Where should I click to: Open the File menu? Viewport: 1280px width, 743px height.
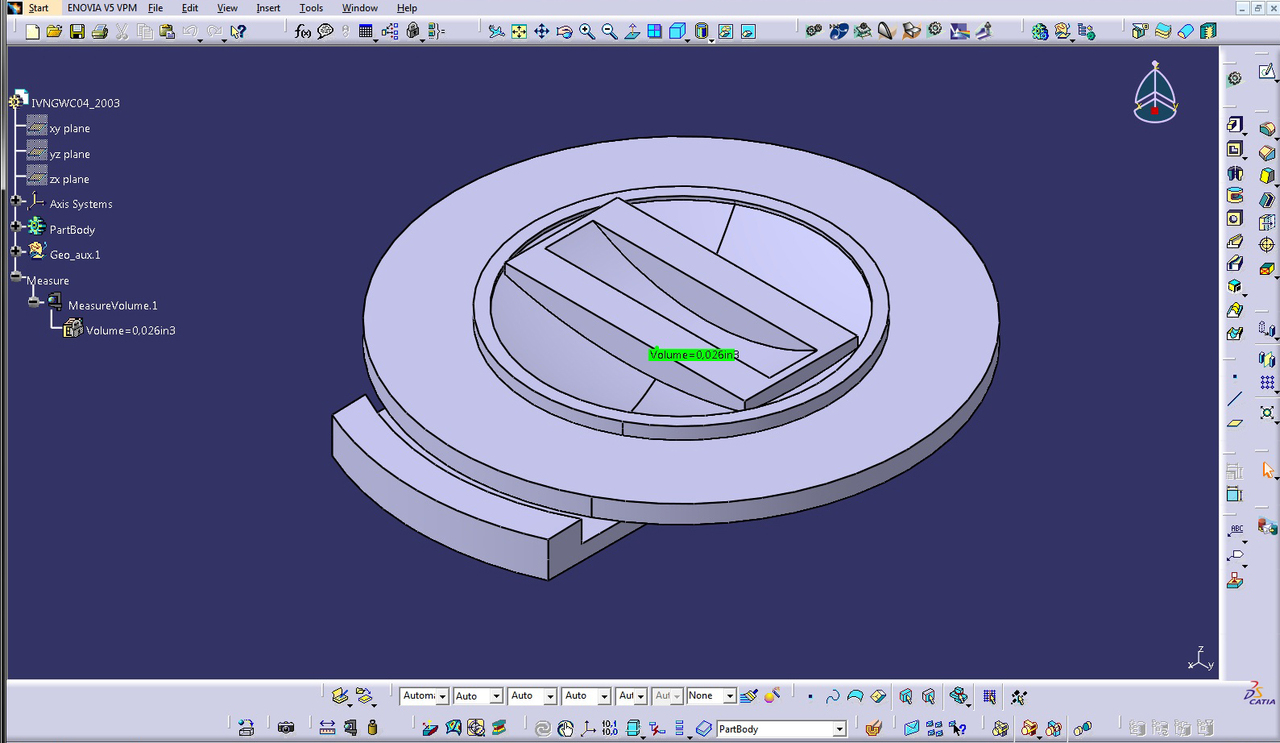point(156,8)
